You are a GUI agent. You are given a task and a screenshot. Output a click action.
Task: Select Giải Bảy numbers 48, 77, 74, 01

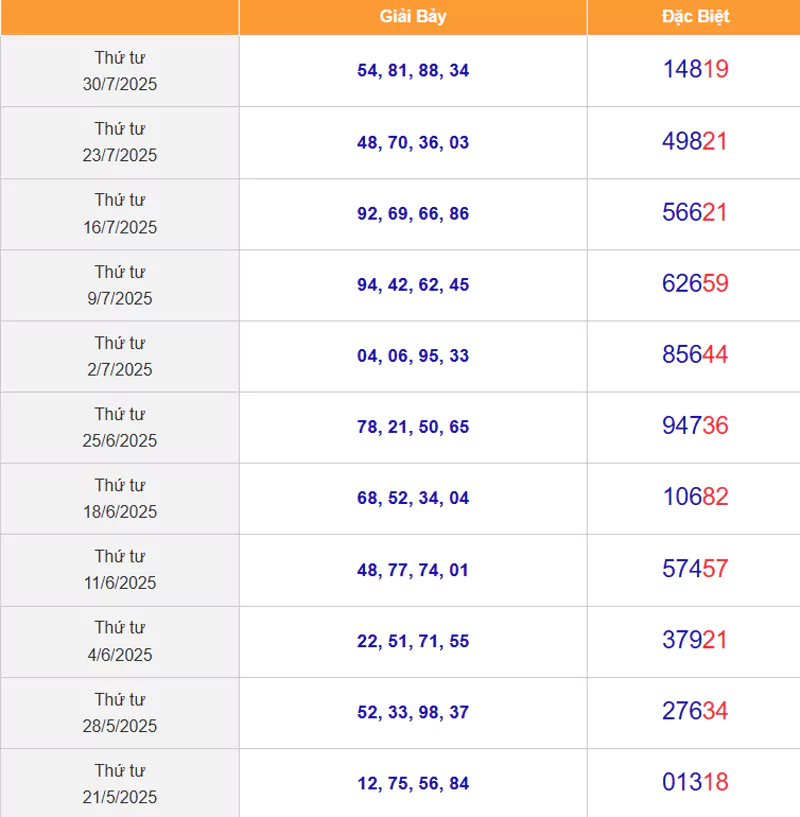pyautogui.click(x=413, y=570)
